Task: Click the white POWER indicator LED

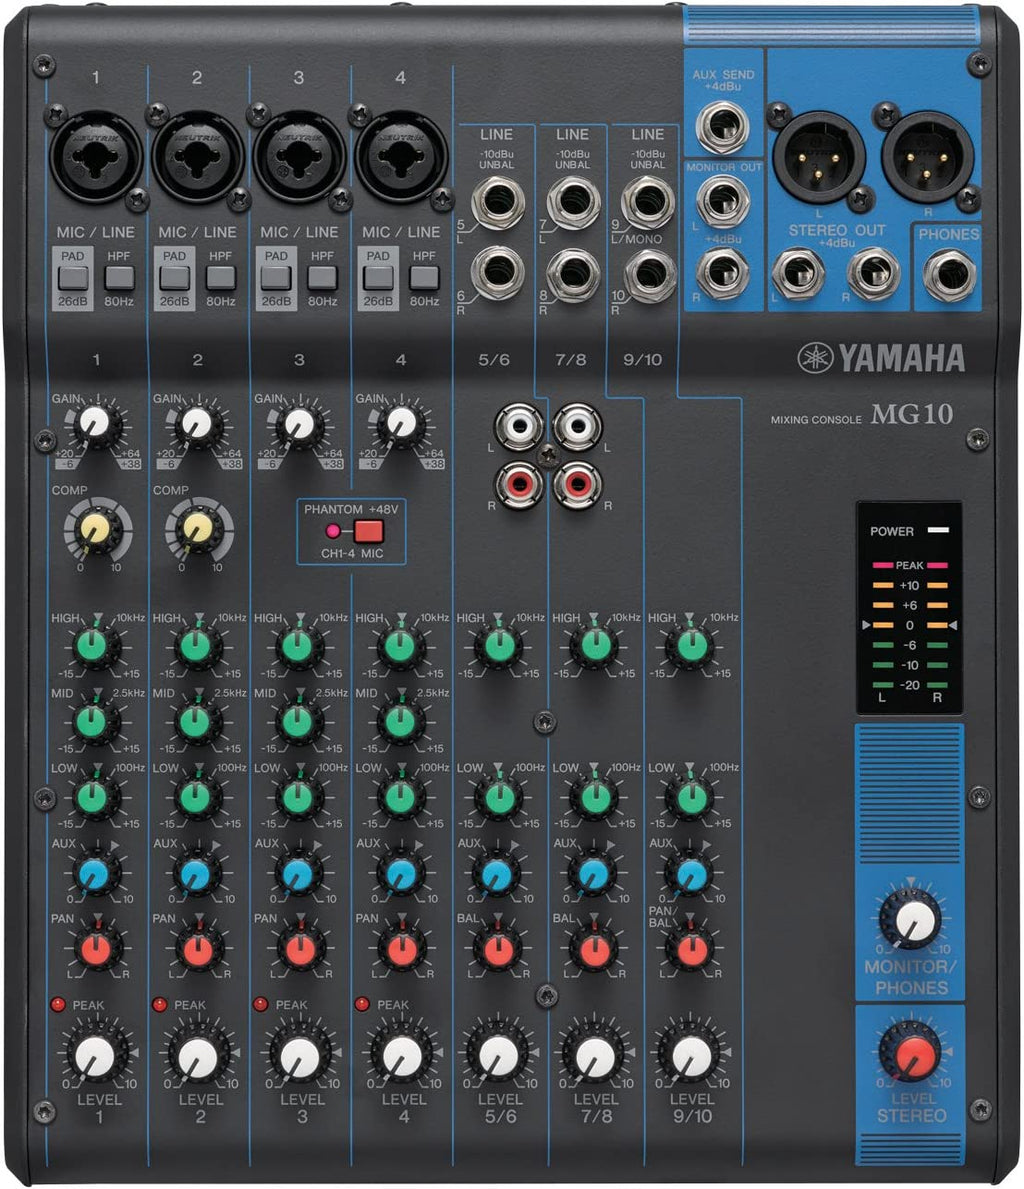Action: coord(938,530)
